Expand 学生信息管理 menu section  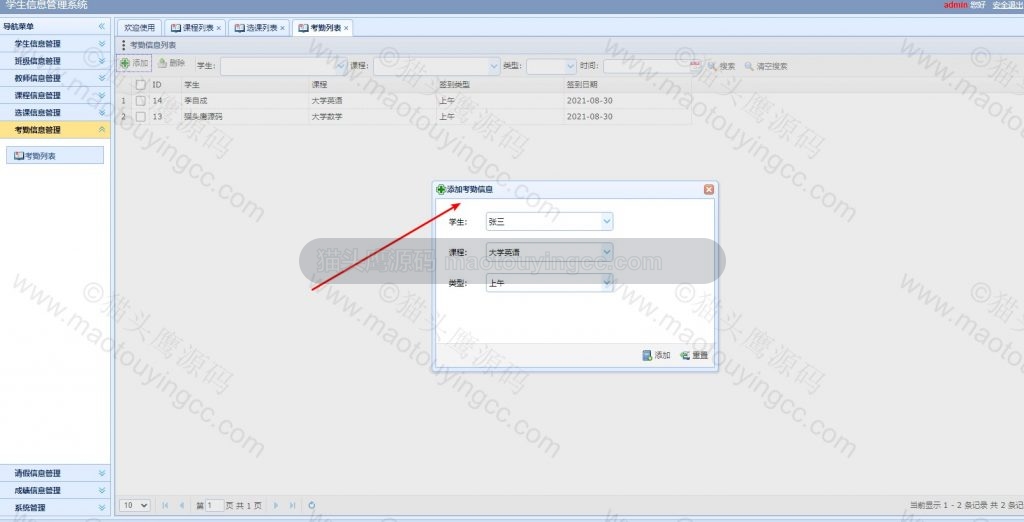point(55,44)
